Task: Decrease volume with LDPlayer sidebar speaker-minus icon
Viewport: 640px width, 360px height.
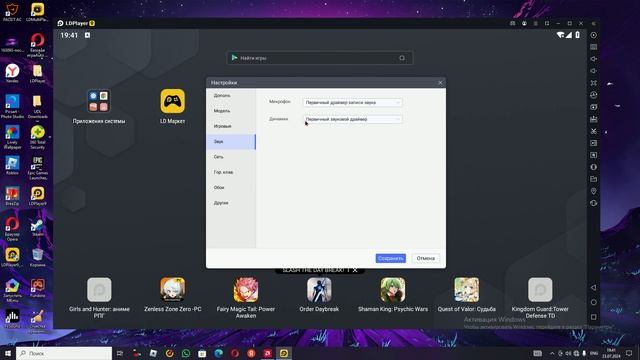Action: tap(593, 71)
